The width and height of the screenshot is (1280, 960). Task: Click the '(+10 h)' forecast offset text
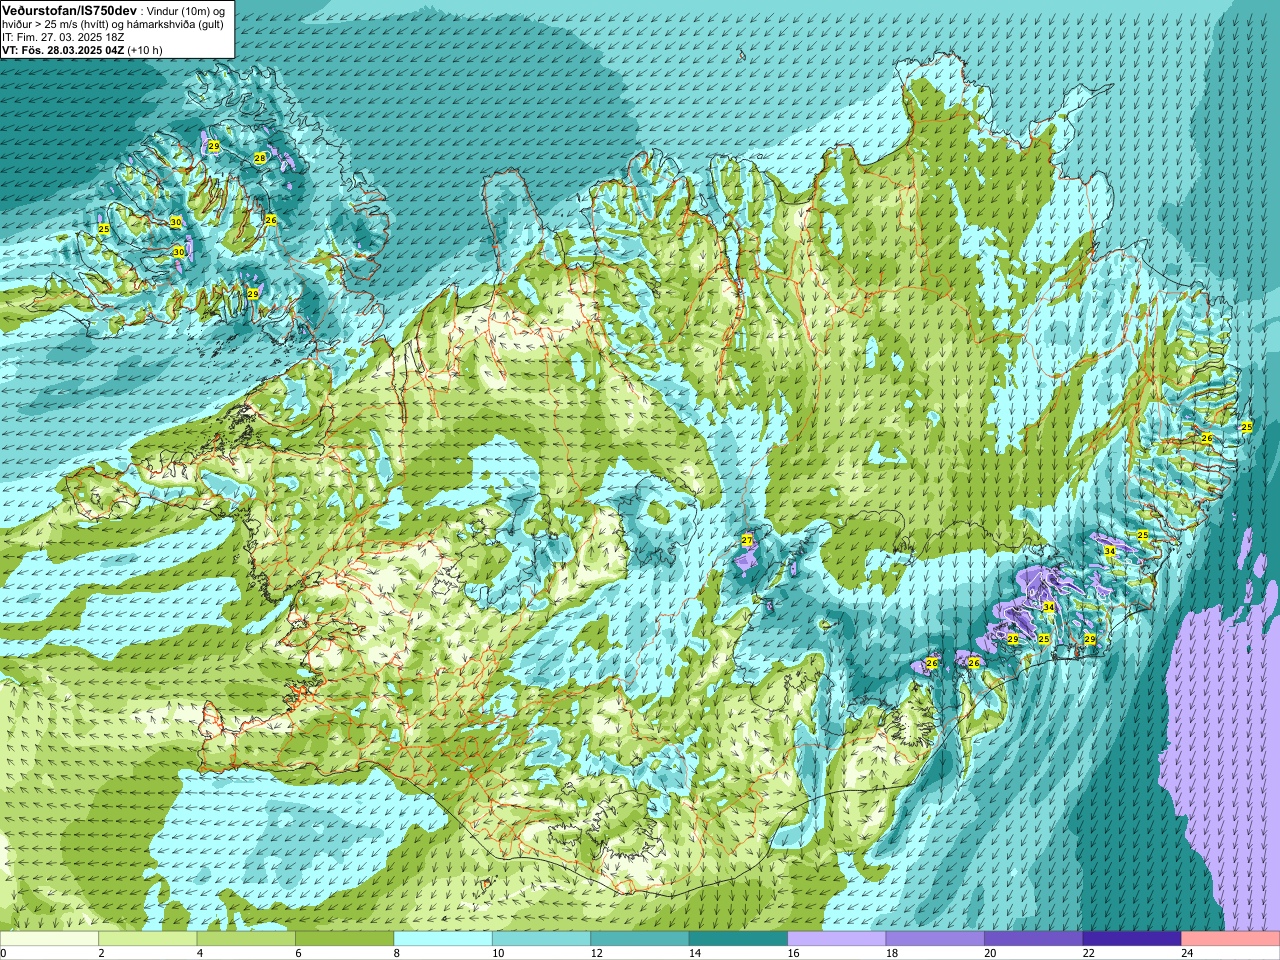tap(145, 49)
